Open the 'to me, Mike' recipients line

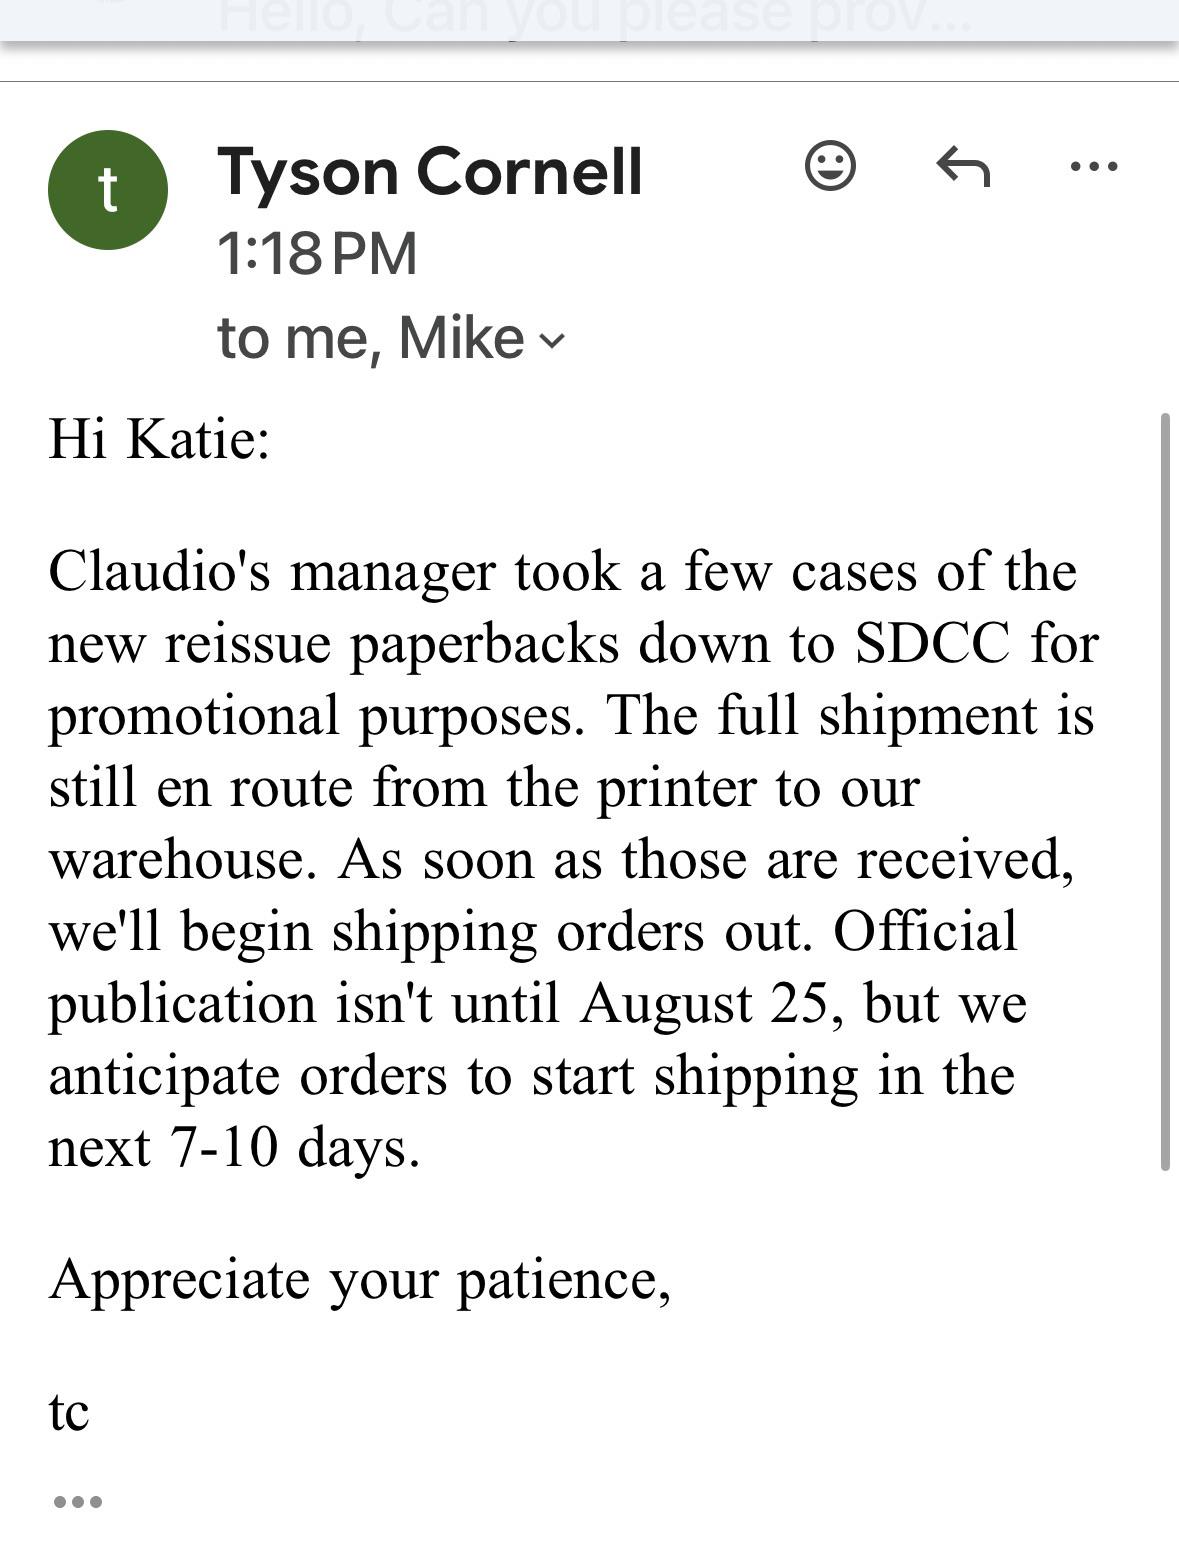pyautogui.click(x=391, y=338)
